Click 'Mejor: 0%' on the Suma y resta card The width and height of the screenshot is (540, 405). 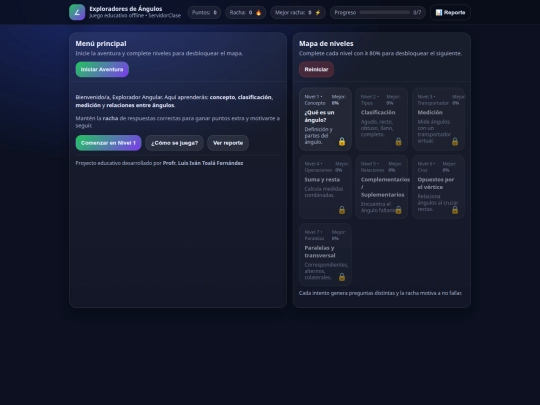coord(342,167)
